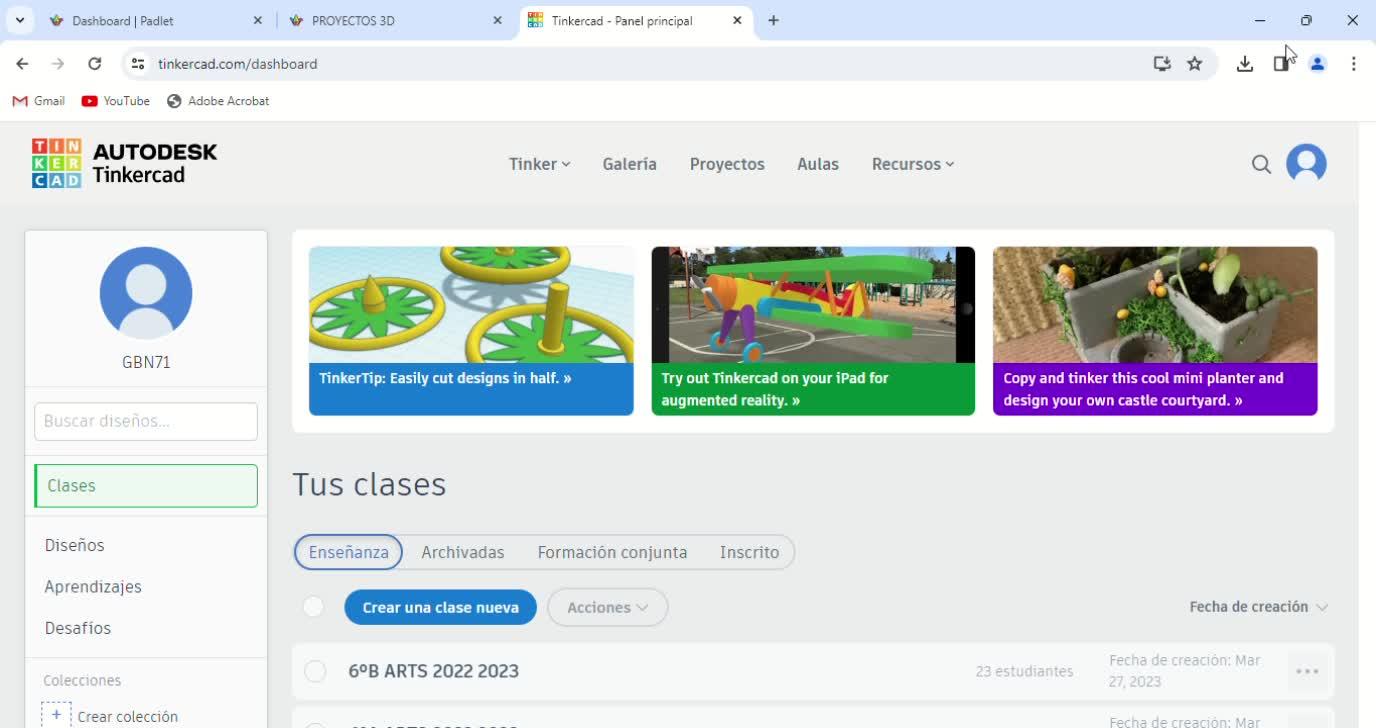Open the search magnifier icon in Tinkercad header

point(1261,164)
